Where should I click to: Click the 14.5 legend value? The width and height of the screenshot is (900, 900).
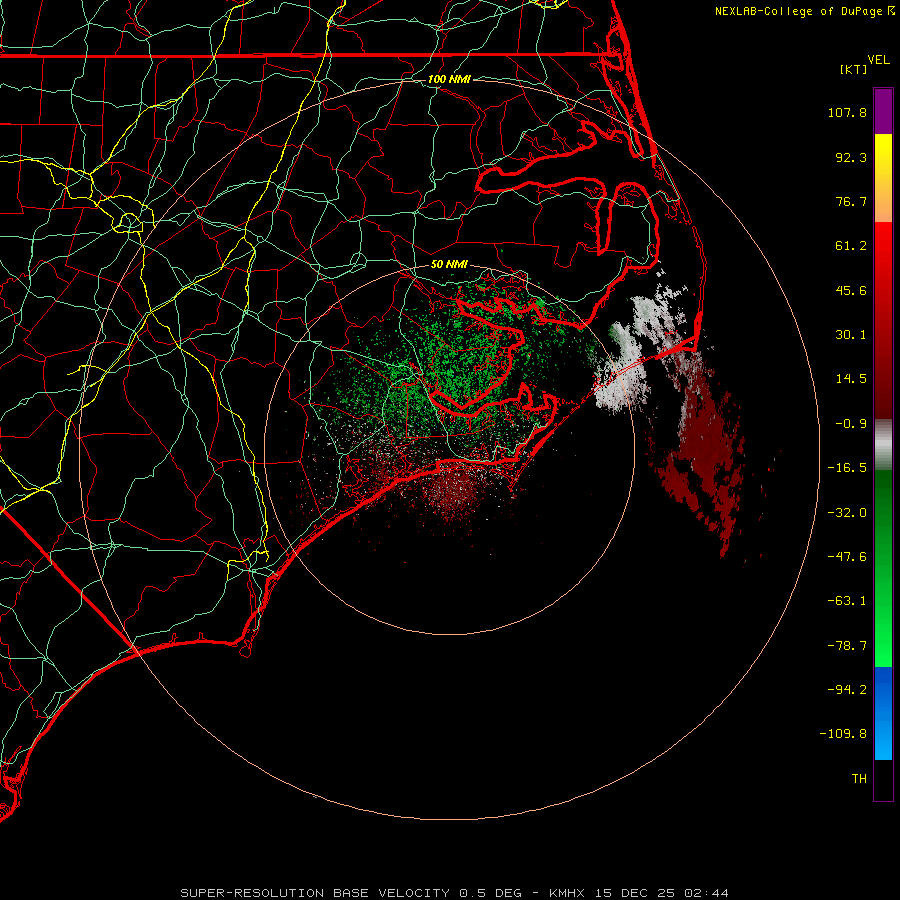pos(851,379)
